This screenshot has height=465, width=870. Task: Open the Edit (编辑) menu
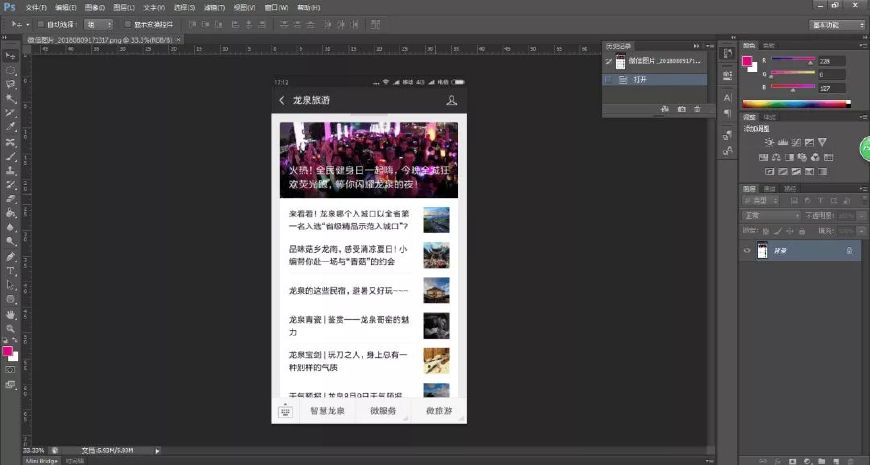(65, 8)
